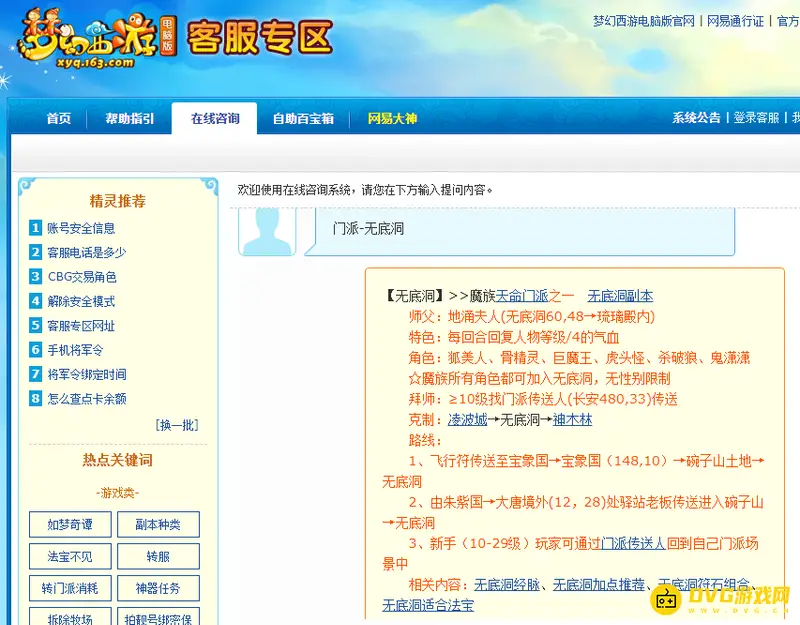This screenshot has width=800, height=625.
Task: Click number 7 icon beside 将军令绑定时间
Action: pos(35,374)
